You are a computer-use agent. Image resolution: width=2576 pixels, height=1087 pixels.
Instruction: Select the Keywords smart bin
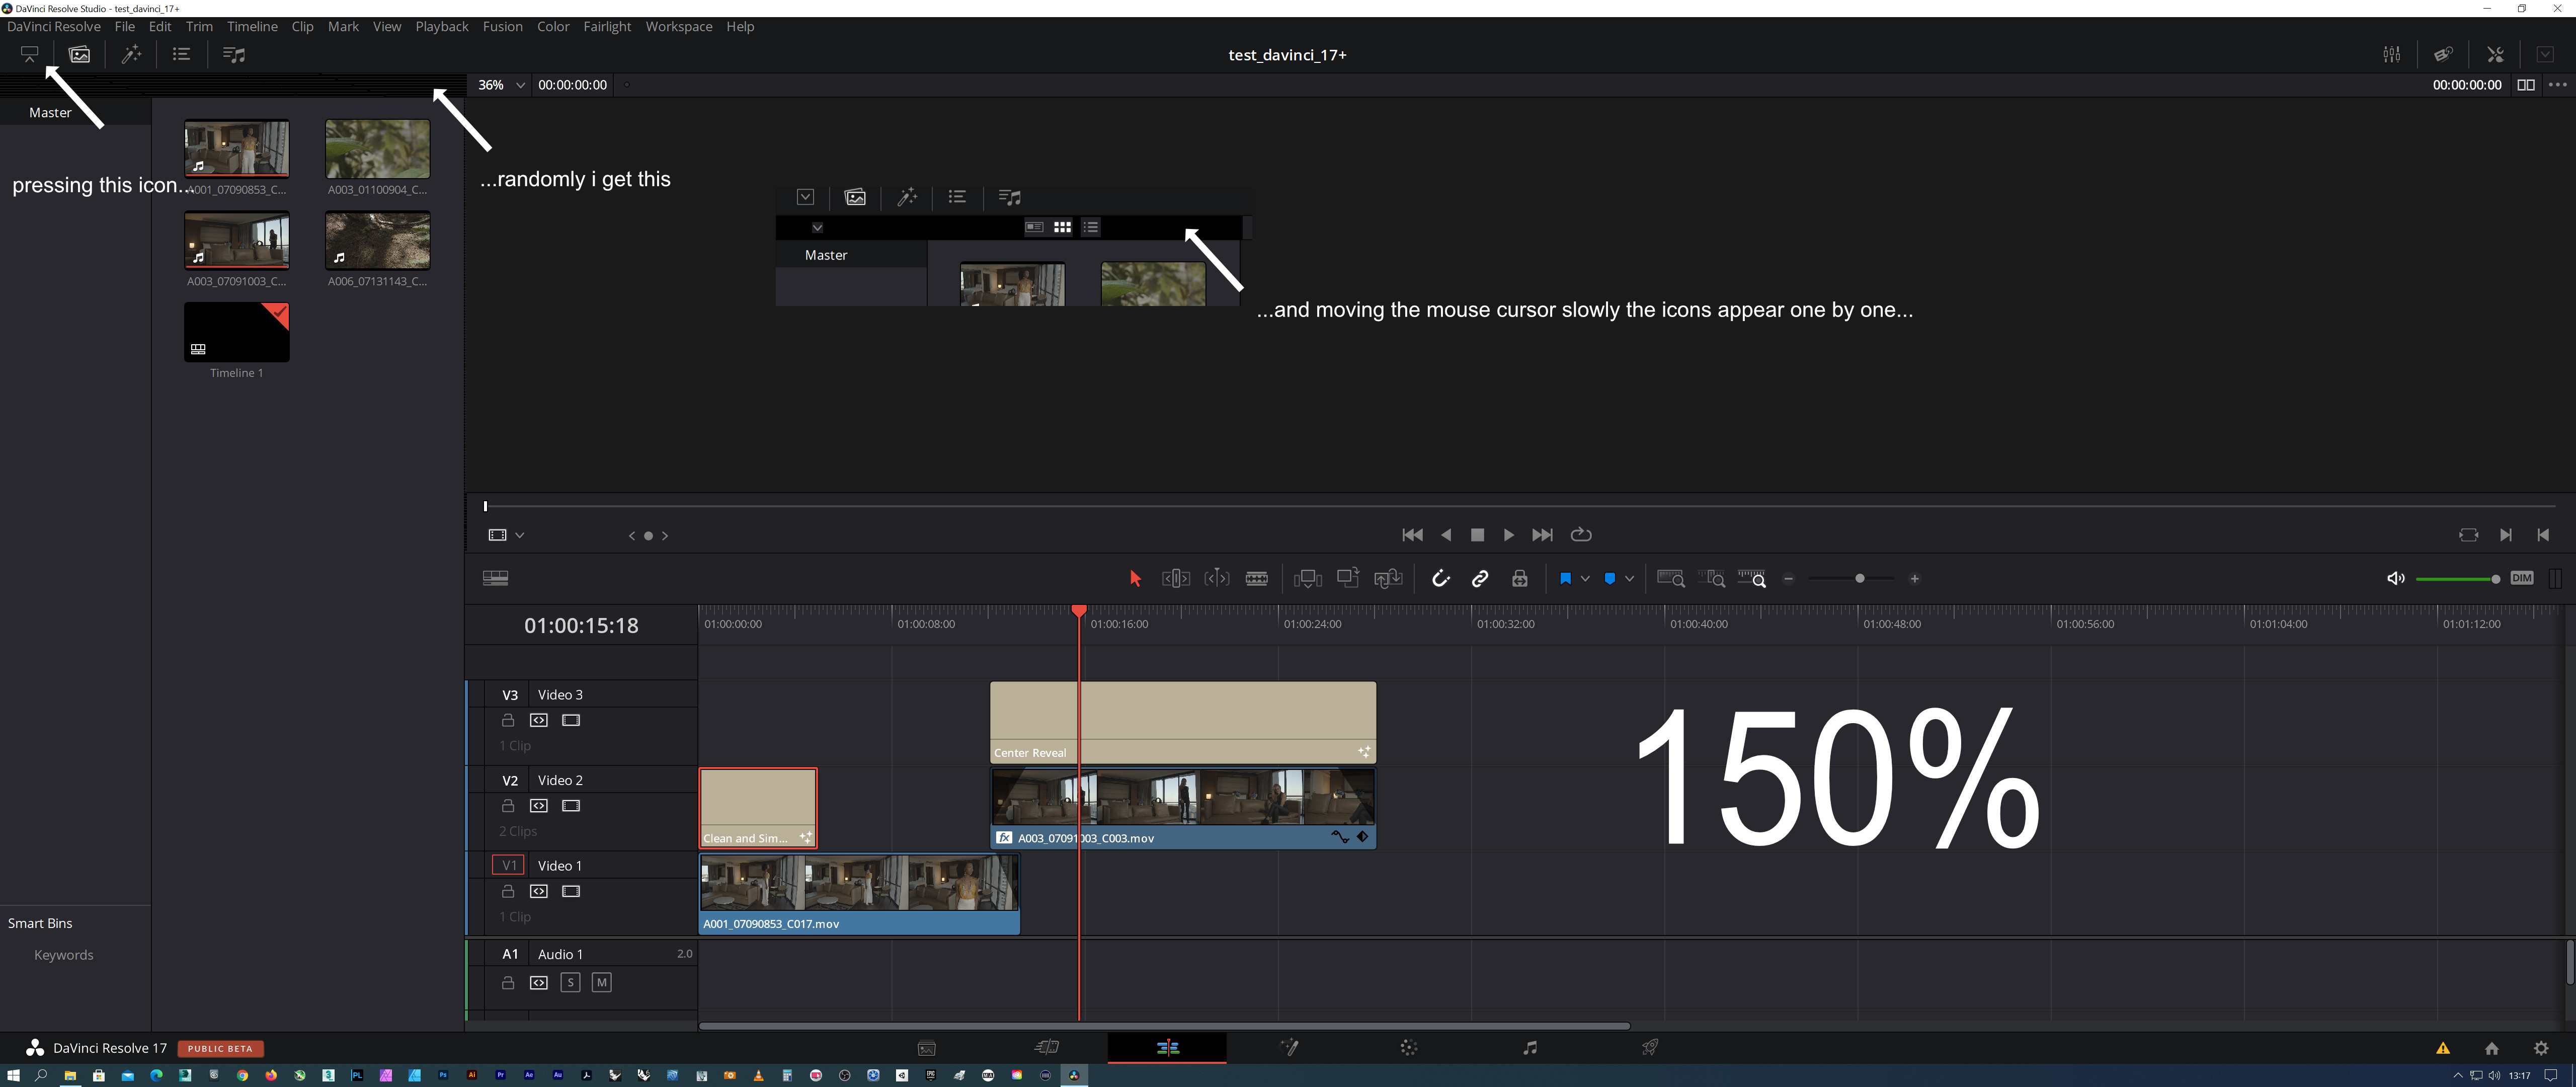pyautogui.click(x=64, y=955)
